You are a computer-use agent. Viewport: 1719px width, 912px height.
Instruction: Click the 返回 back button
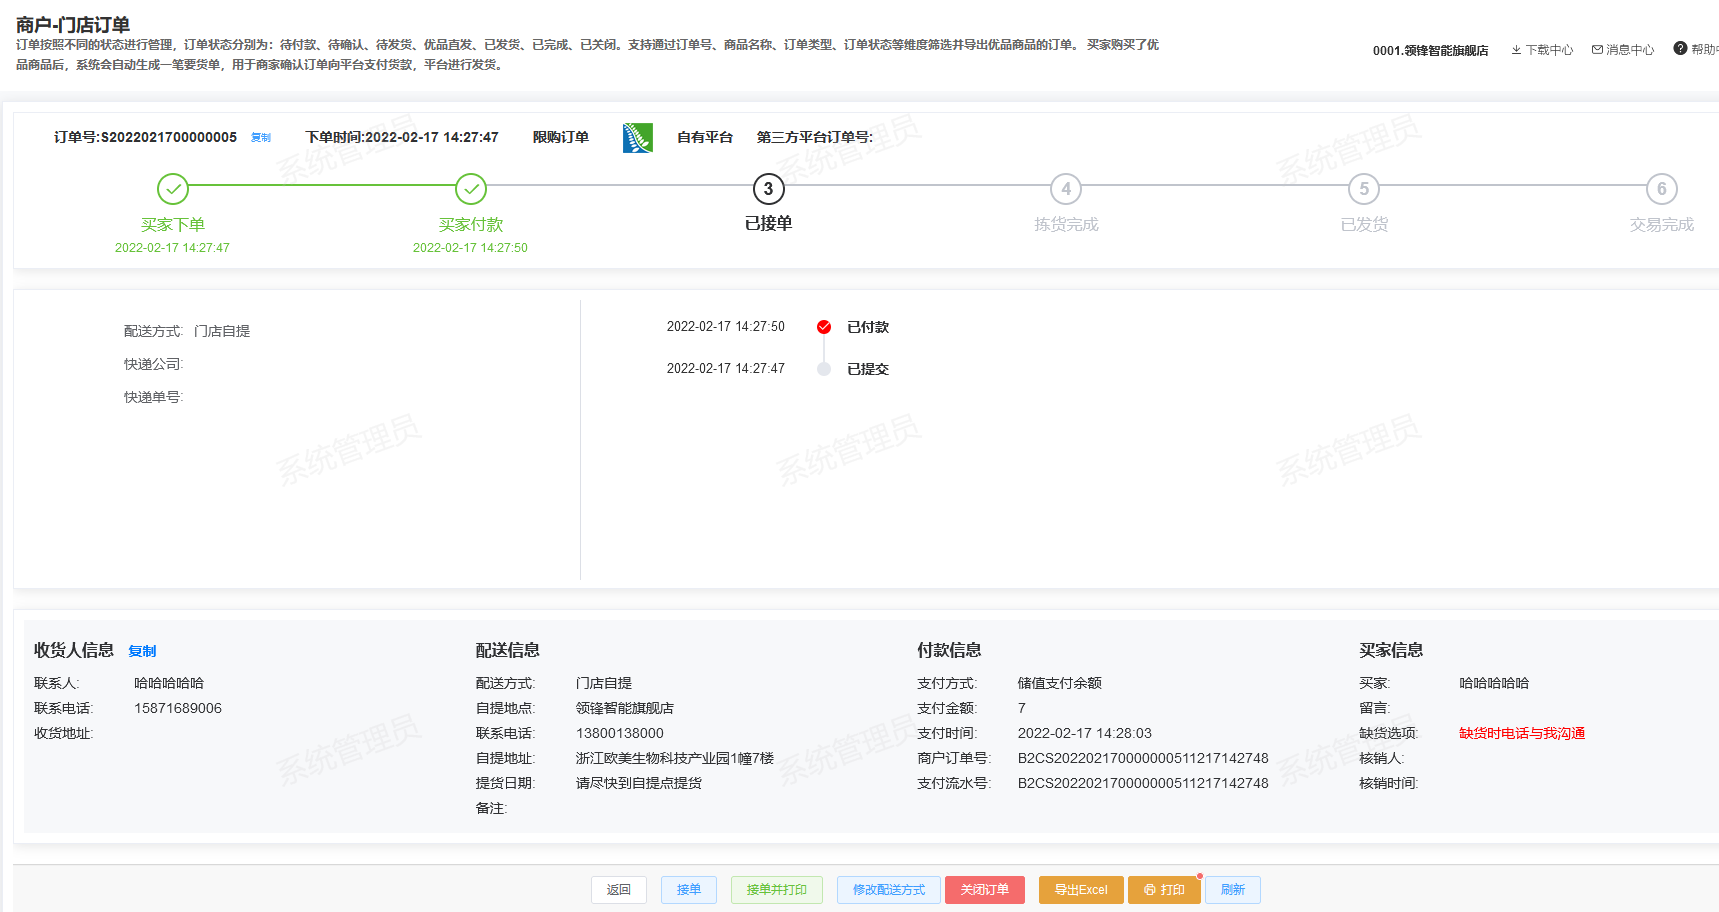(x=619, y=890)
